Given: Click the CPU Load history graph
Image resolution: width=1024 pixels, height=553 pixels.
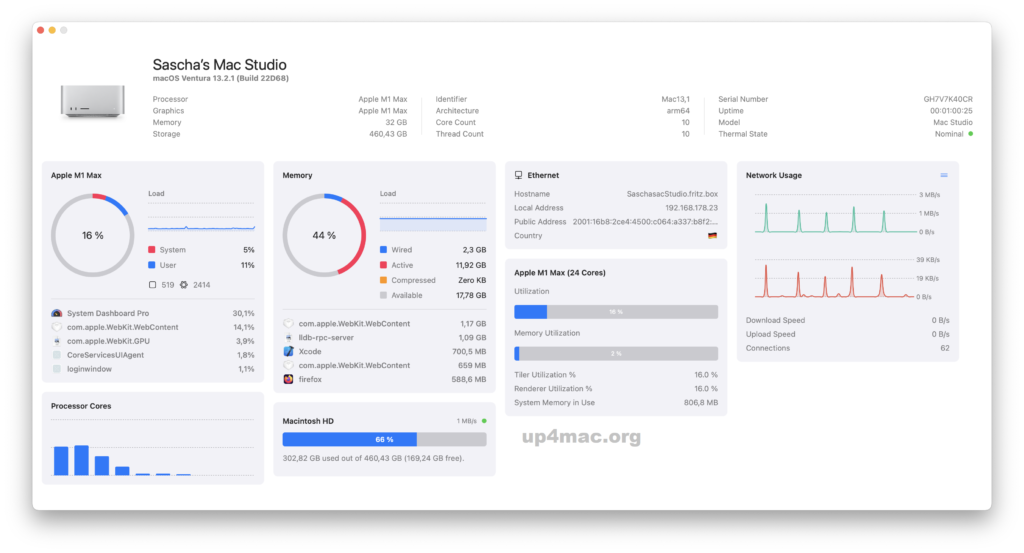Looking at the screenshot, I should [x=201, y=218].
